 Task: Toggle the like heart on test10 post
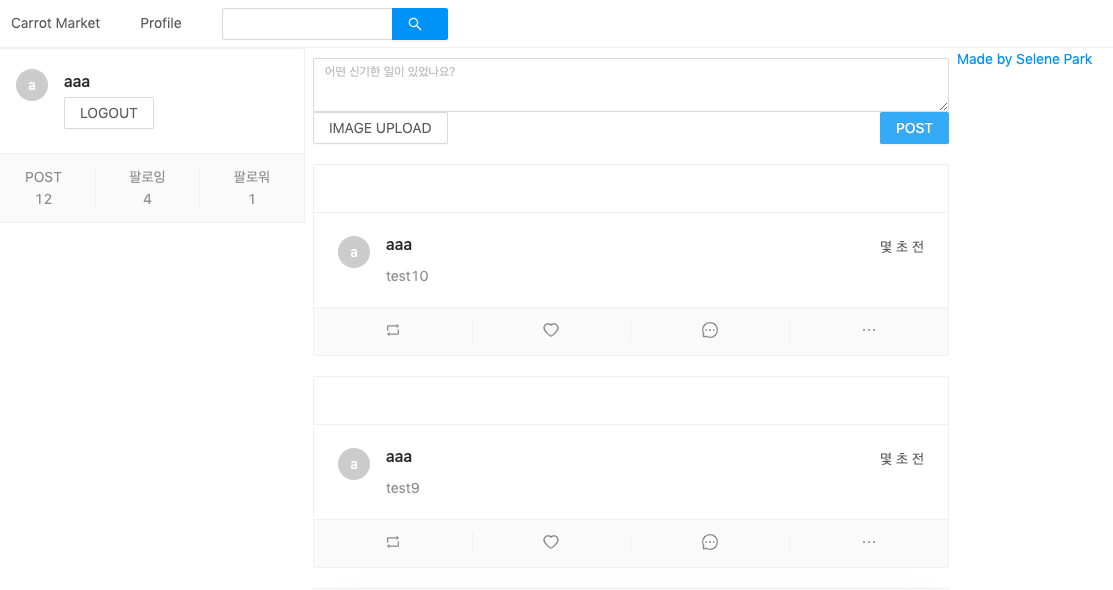(x=550, y=330)
